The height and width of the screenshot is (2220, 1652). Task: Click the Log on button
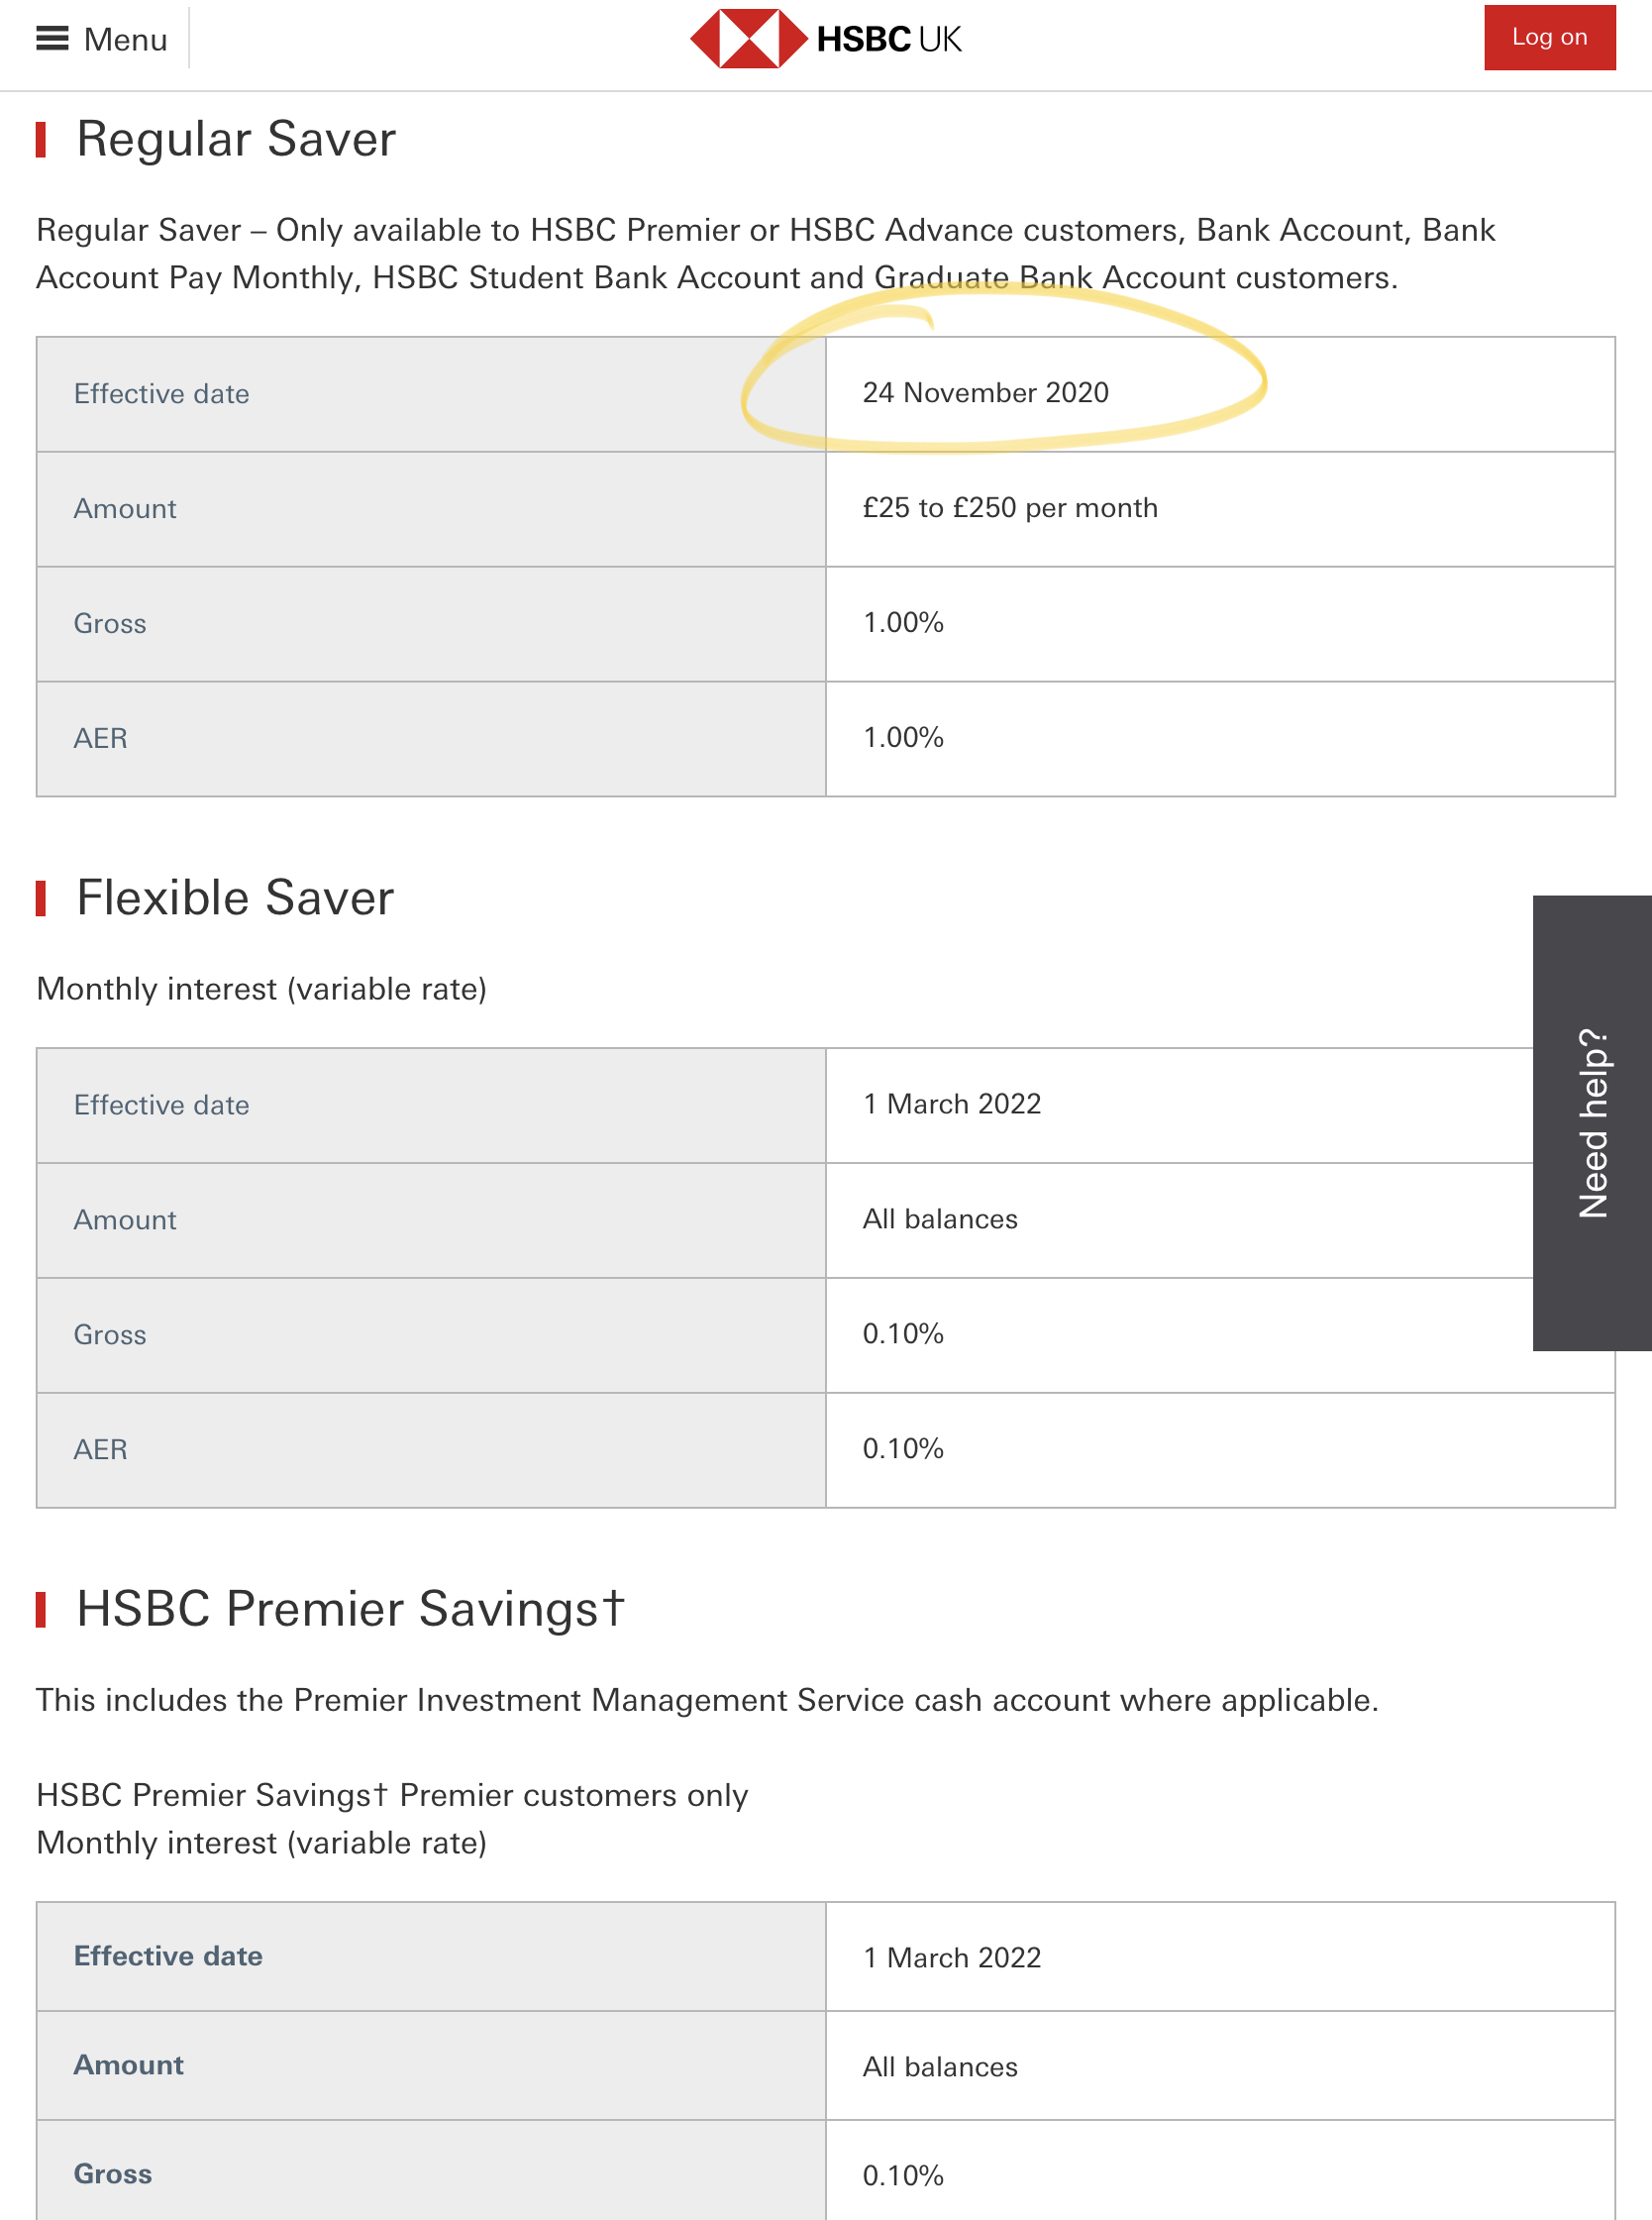tap(1549, 37)
